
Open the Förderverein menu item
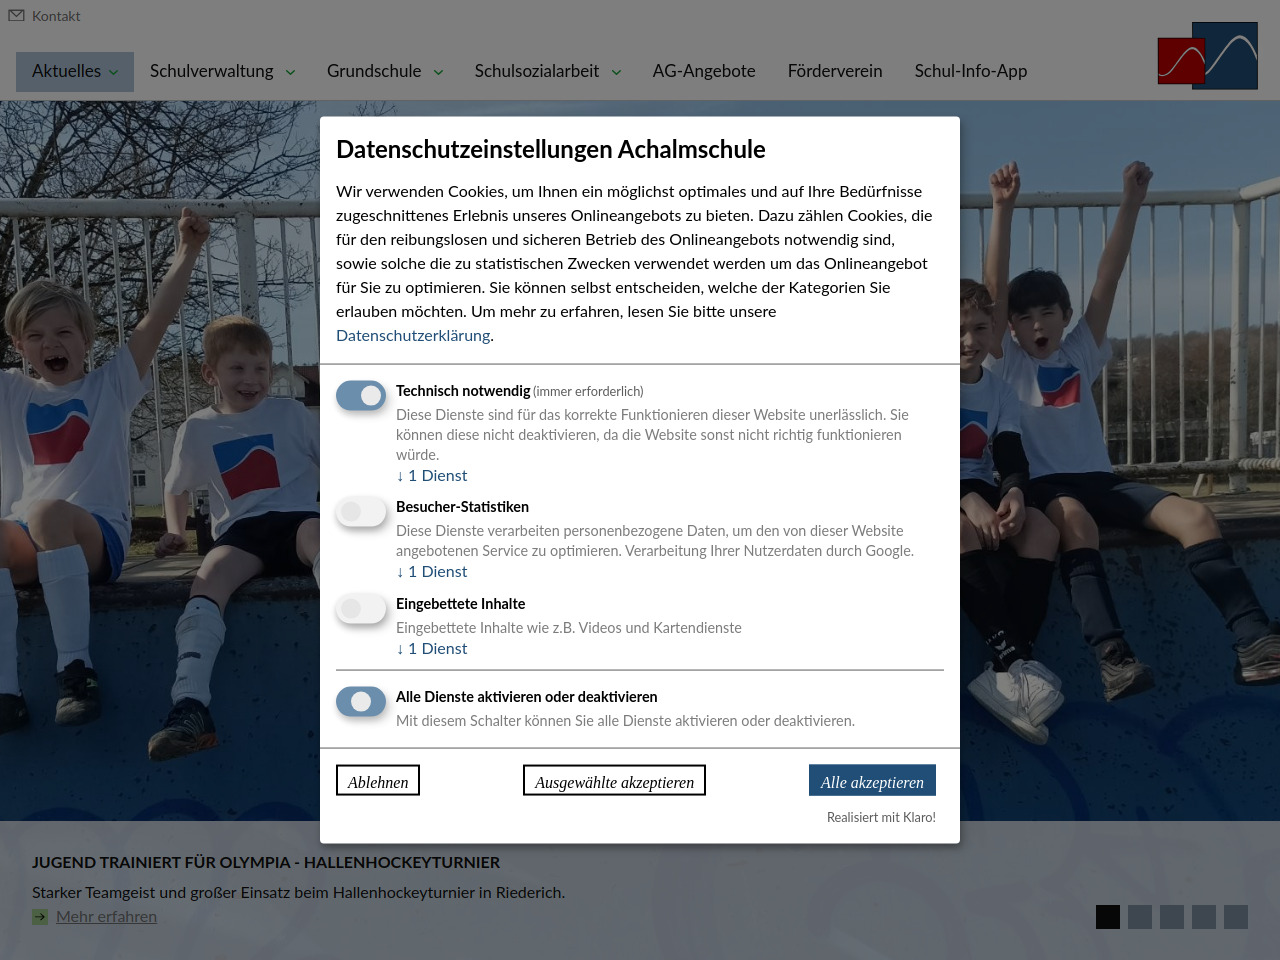(835, 71)
